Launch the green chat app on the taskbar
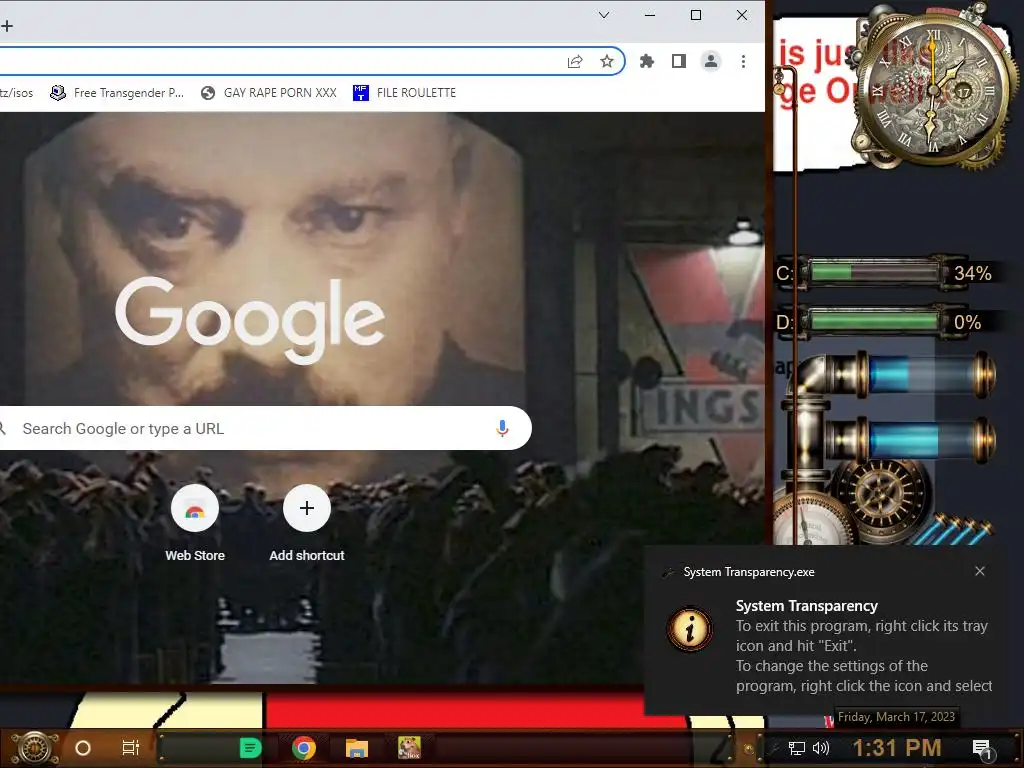The width and height of the screenshot is (1024, 768). [250, 748]
